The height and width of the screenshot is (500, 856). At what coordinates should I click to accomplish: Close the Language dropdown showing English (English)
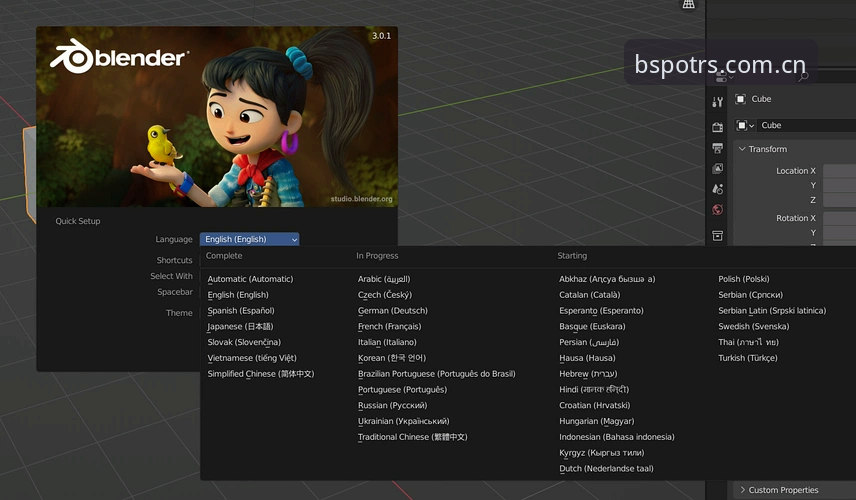tap(249, 239)
